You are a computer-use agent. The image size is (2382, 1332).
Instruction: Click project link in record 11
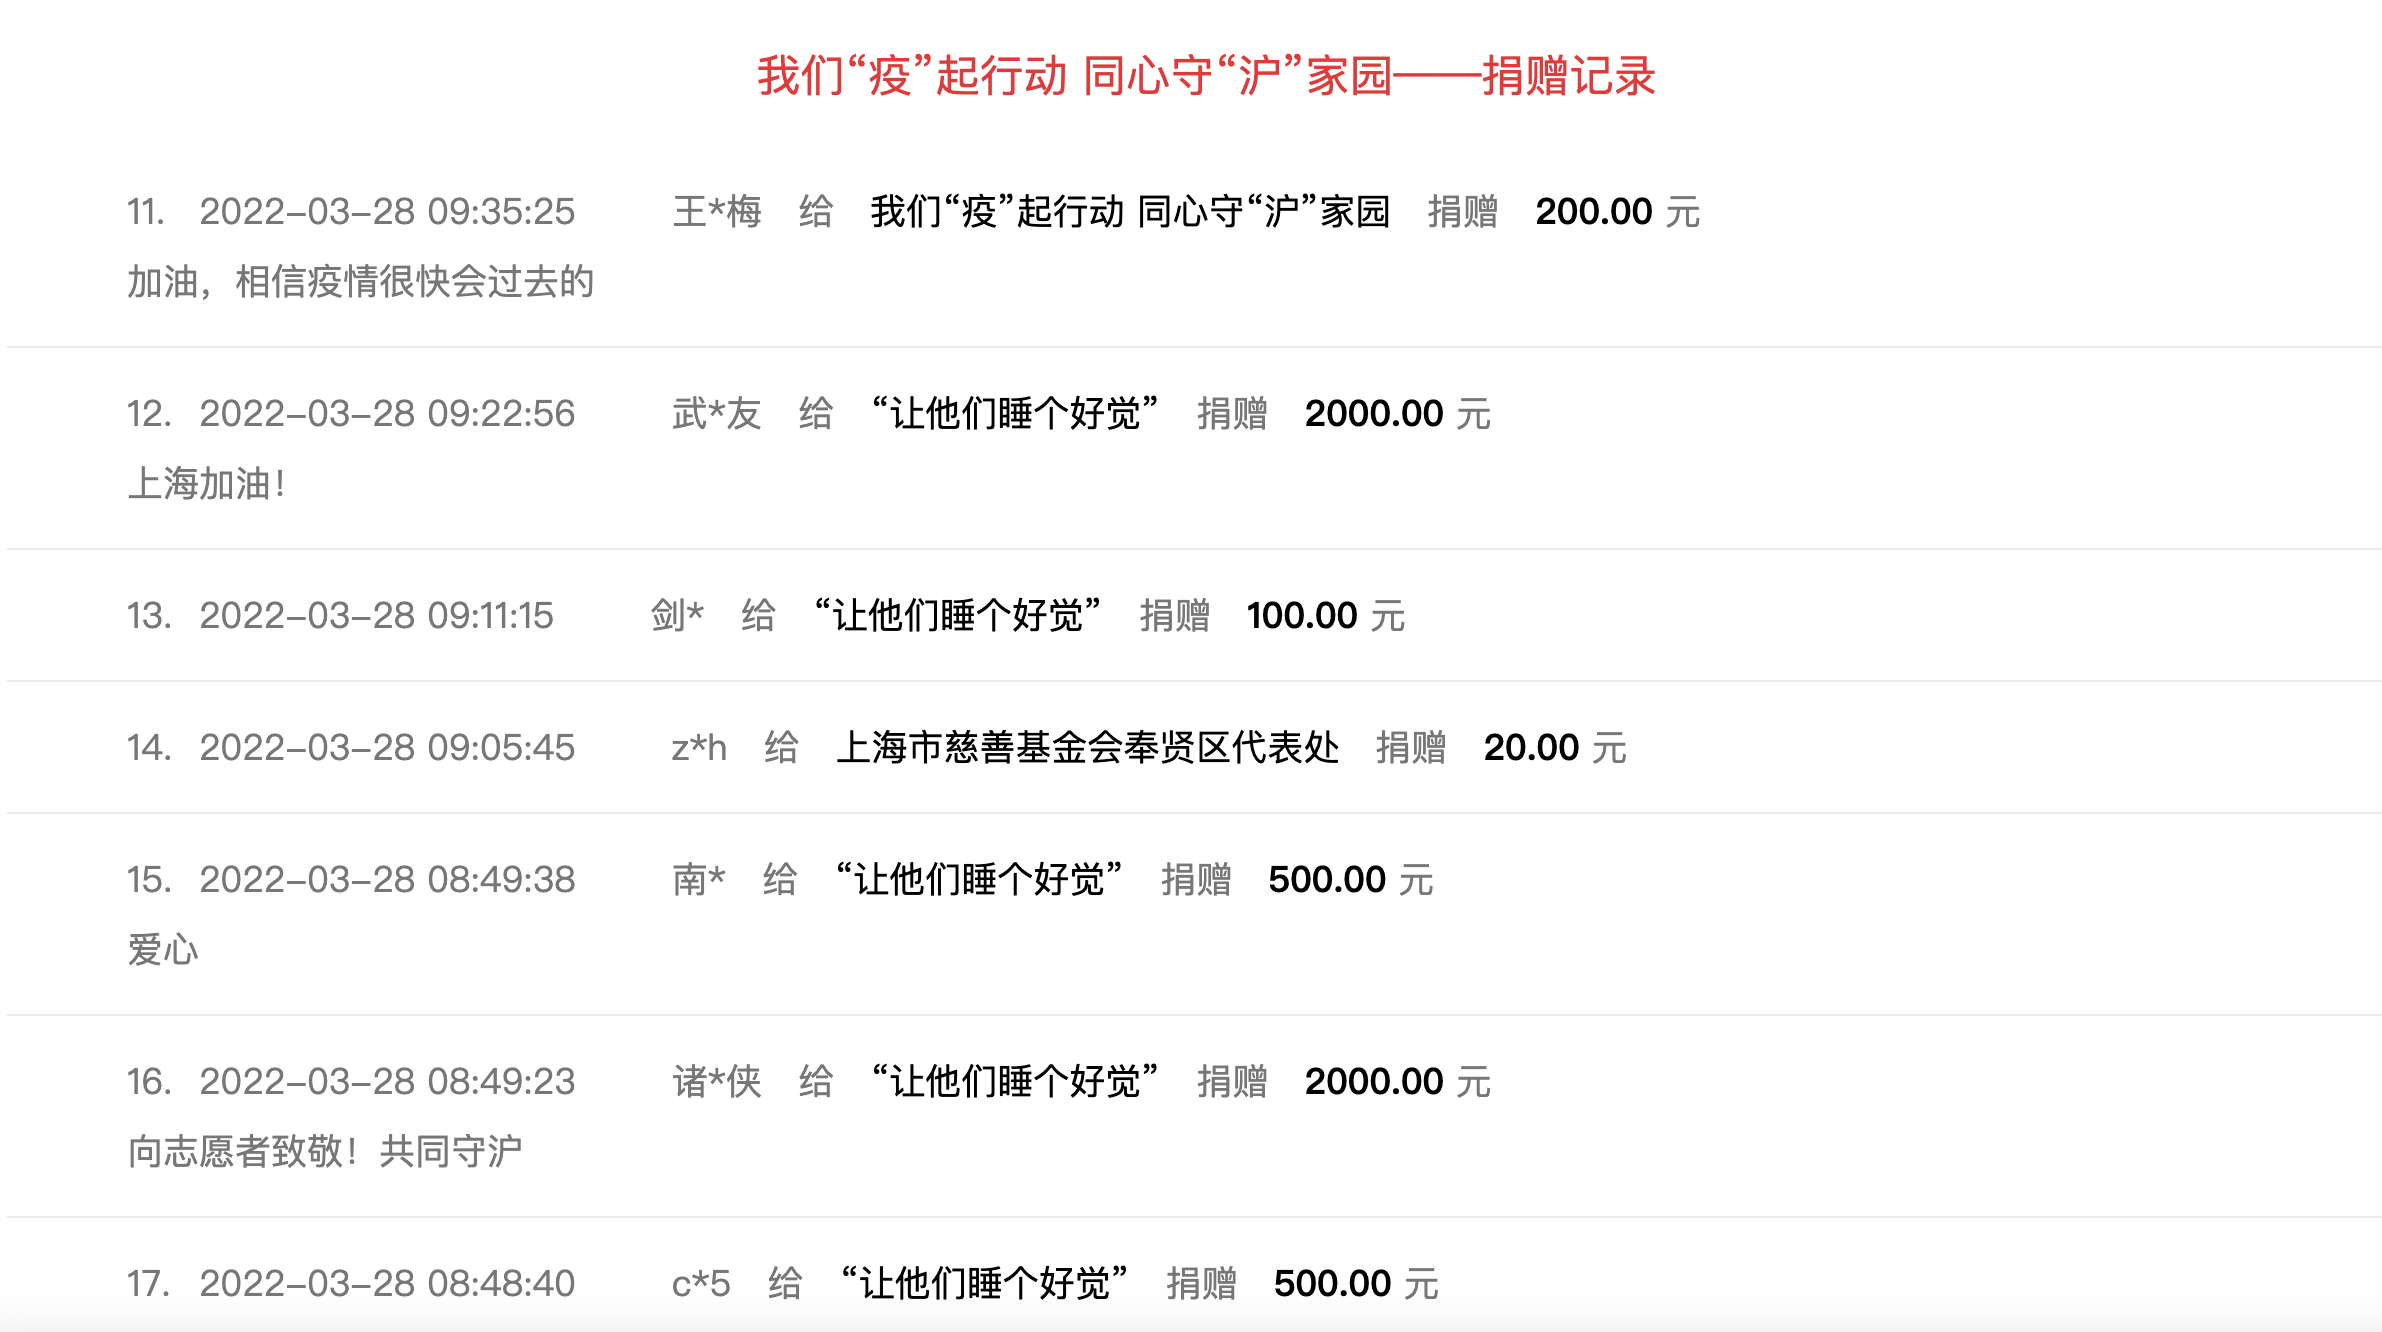coord(1130,212)
